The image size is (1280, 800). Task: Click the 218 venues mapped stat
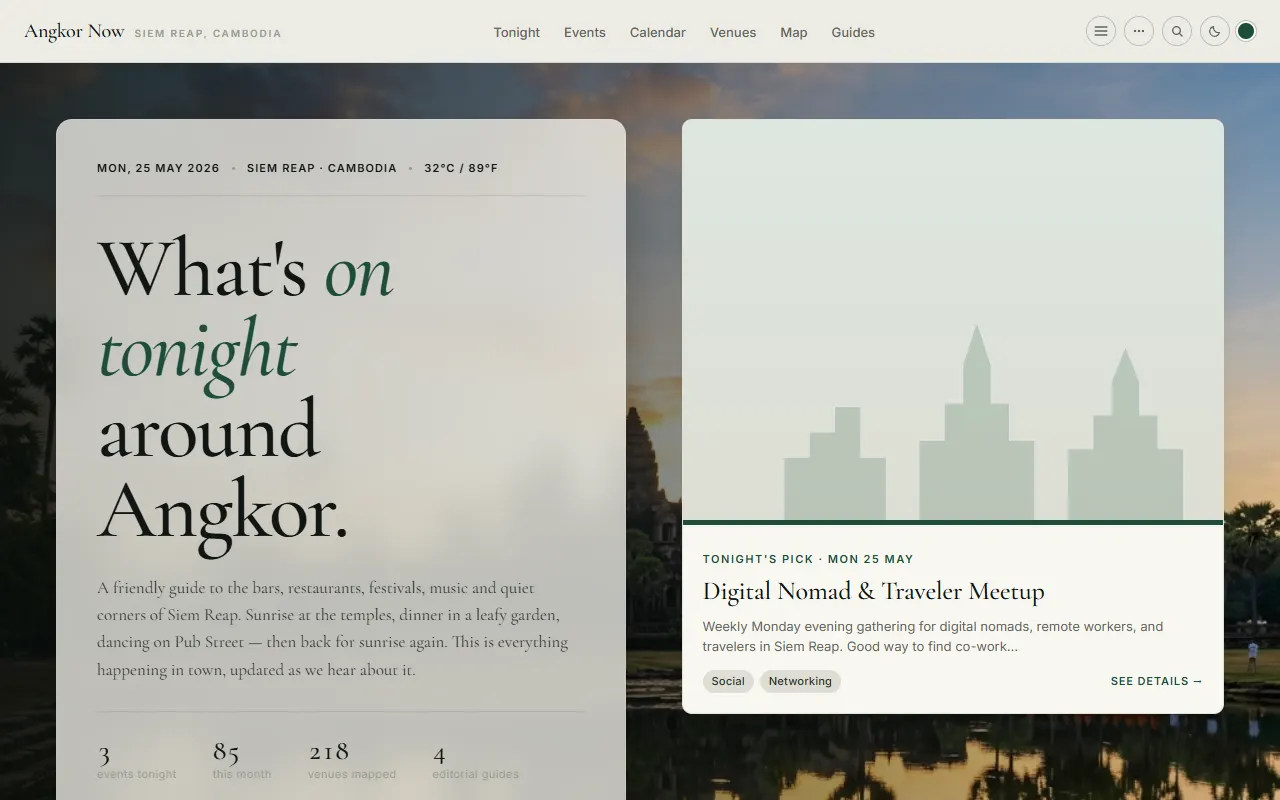[352, 762]
